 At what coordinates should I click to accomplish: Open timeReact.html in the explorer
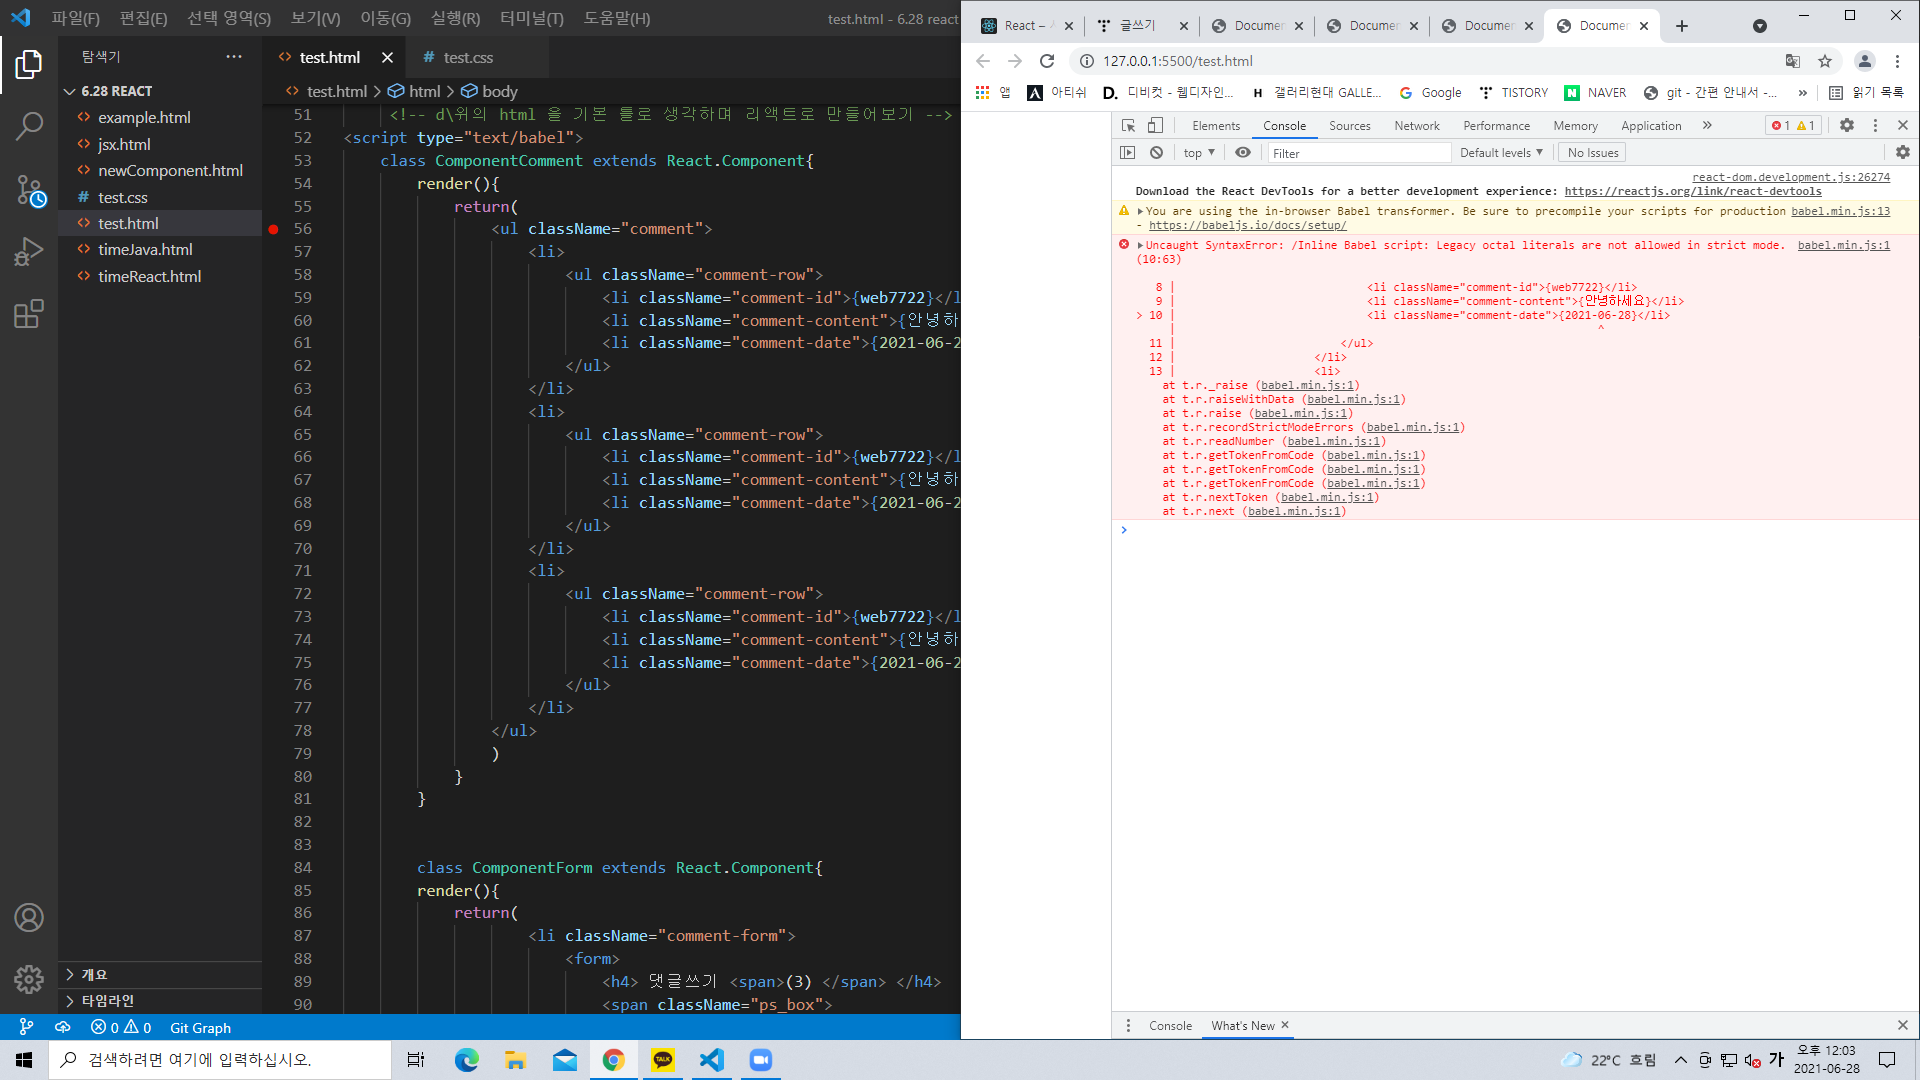tap(149, 276)
